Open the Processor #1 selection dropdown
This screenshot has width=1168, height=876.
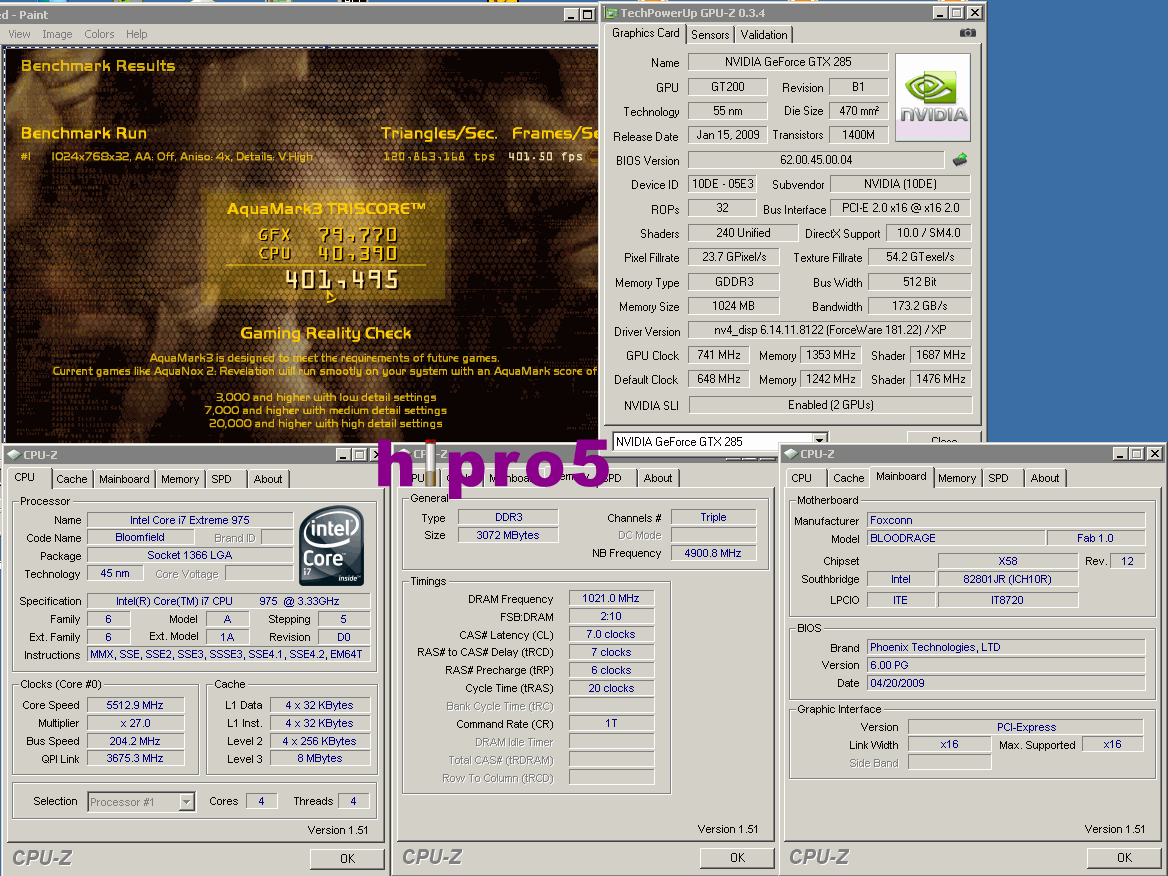tap(187, 802)
